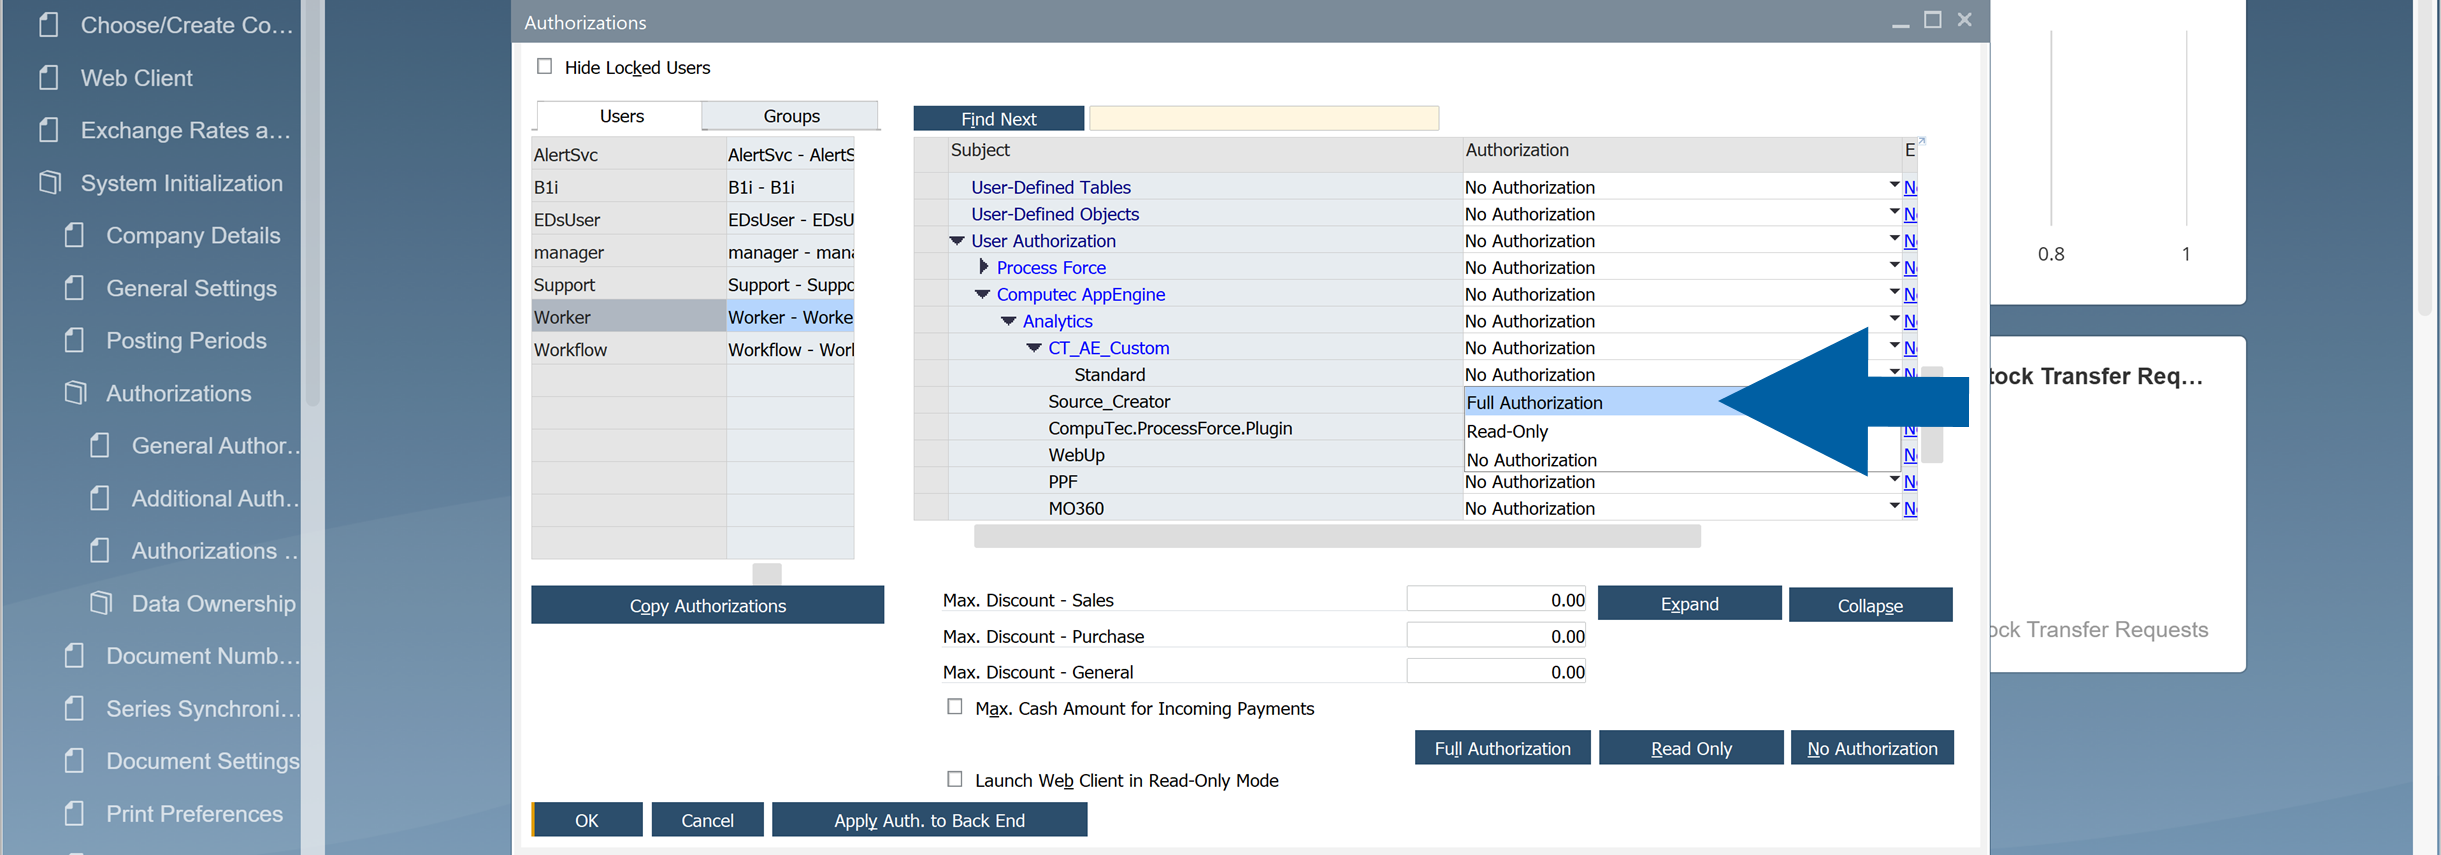Toggle the Hide Locked Users checkbox
Image resolution: width=2441 pixels, height=855 pixels.
(544, 67)
